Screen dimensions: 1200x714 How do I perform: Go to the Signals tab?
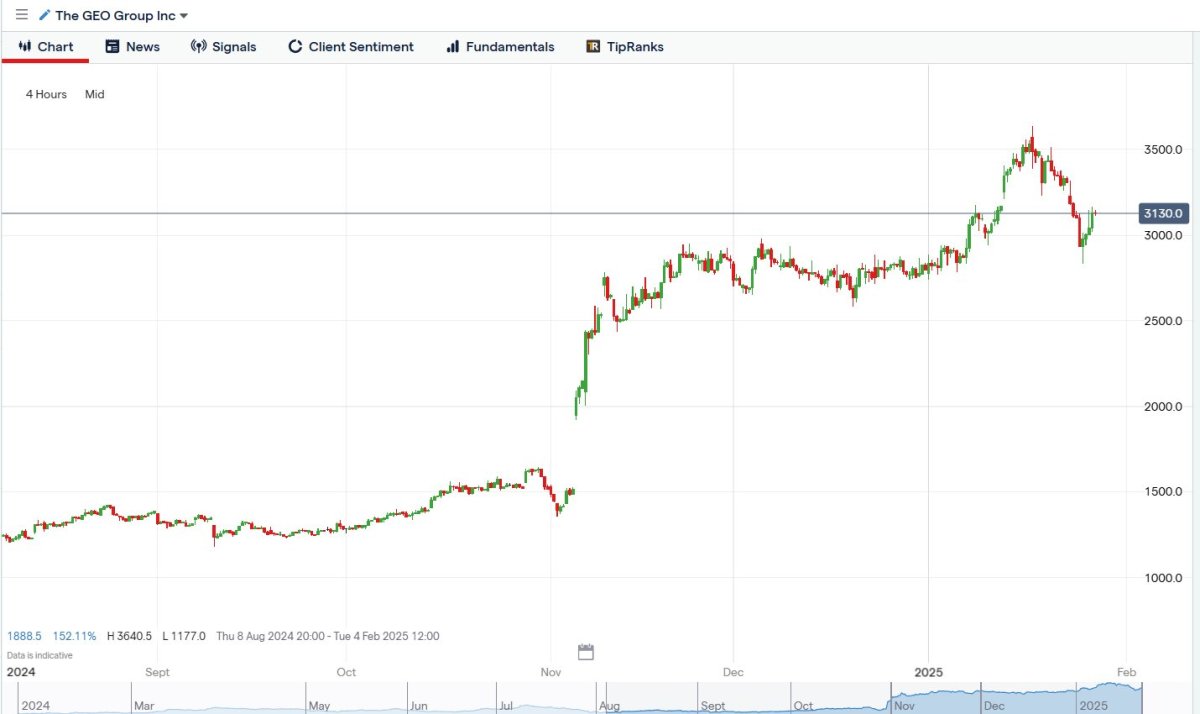223,46
